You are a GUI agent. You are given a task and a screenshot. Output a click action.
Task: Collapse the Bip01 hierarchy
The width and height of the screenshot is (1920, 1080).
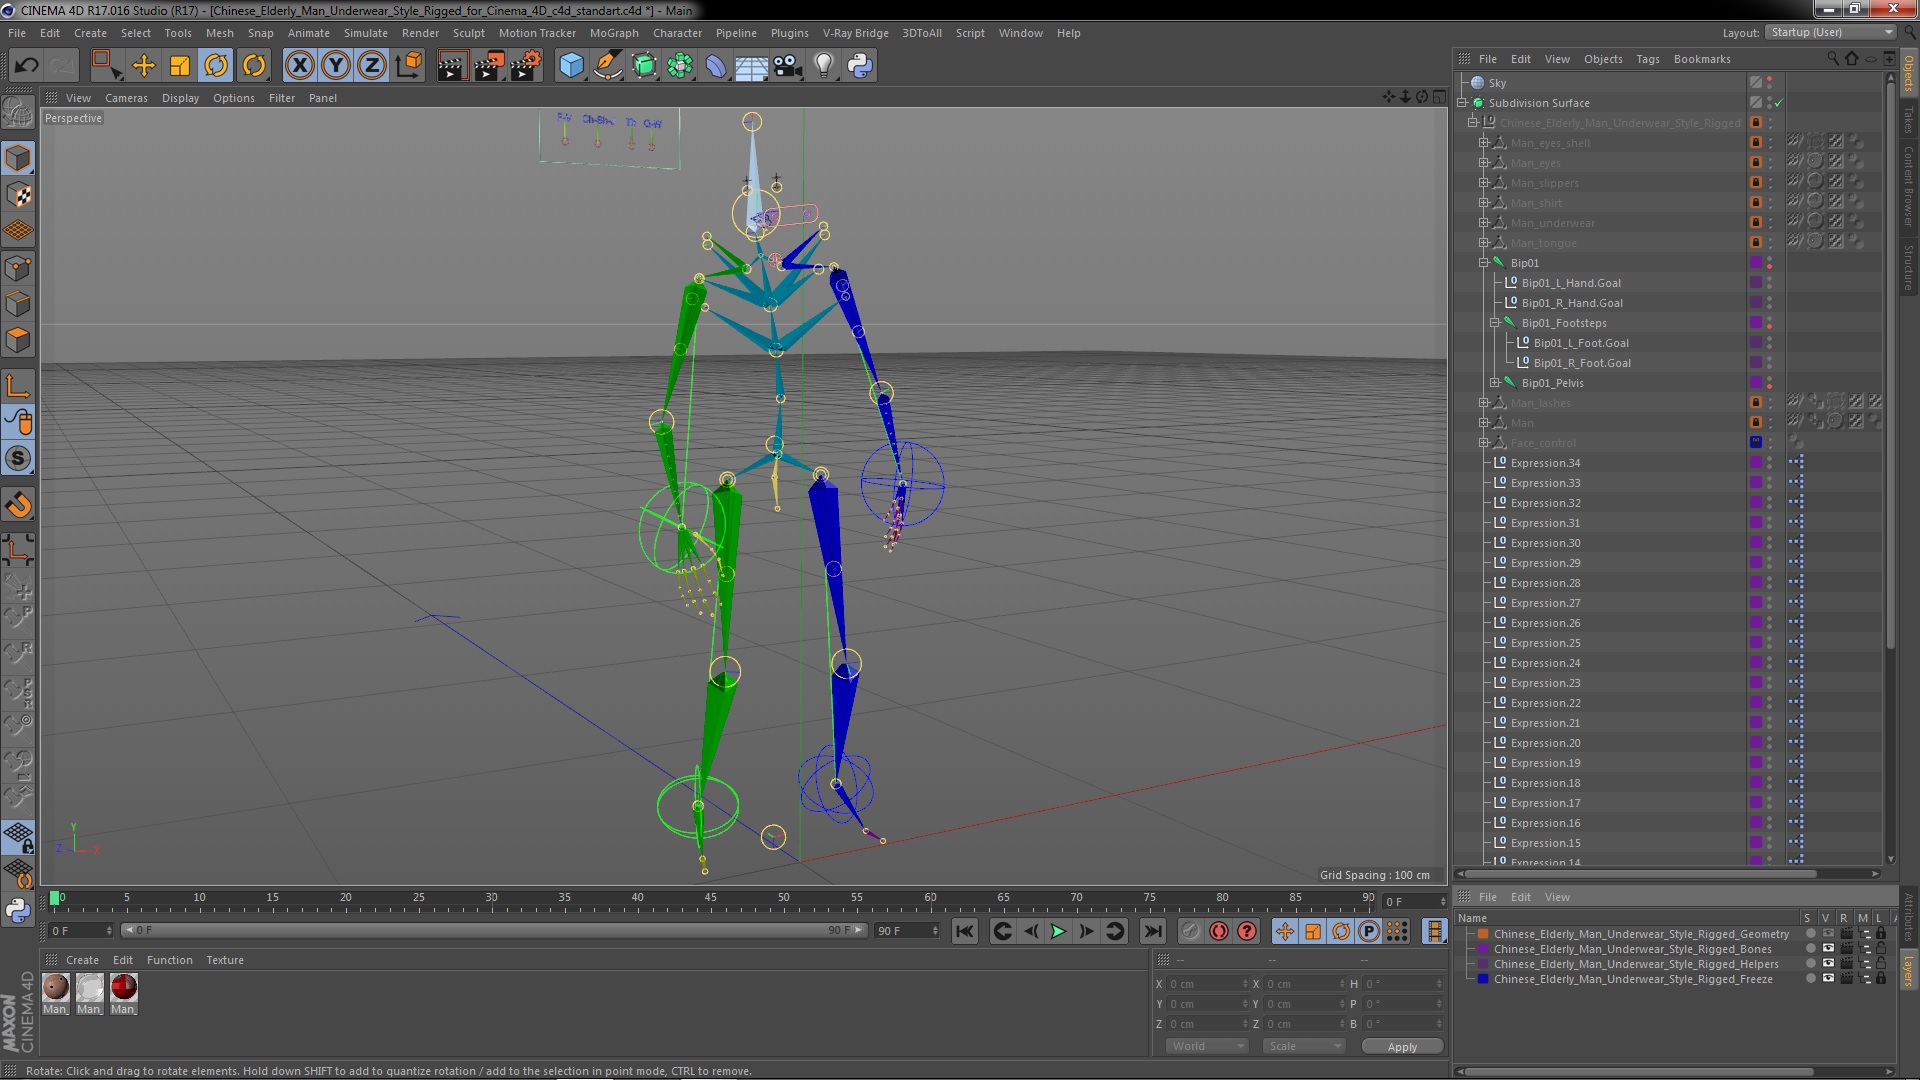coord(1484,263)
